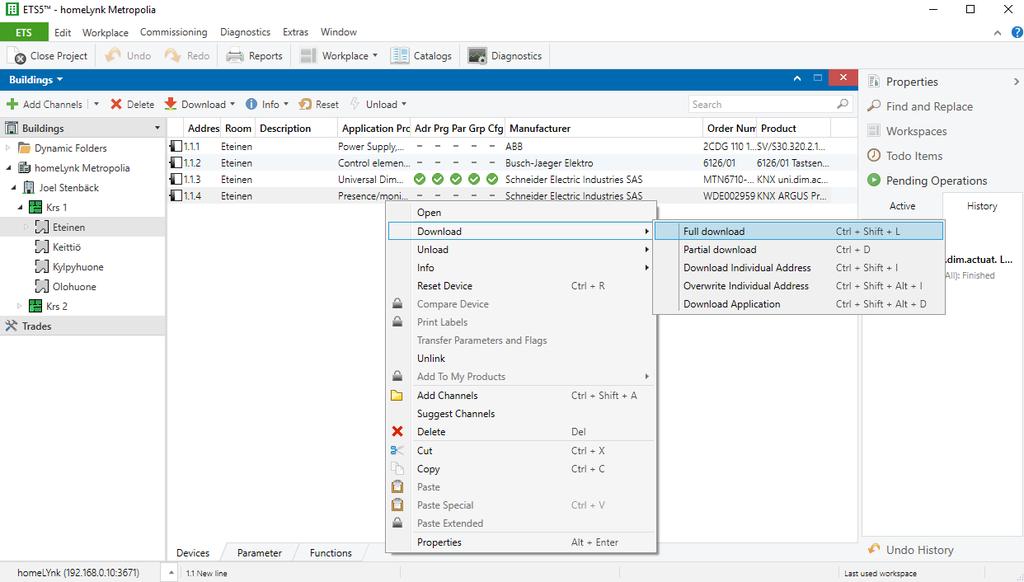Click Suggest Channels in context menu
This screenshot has width=1024, height=582.
521,413
